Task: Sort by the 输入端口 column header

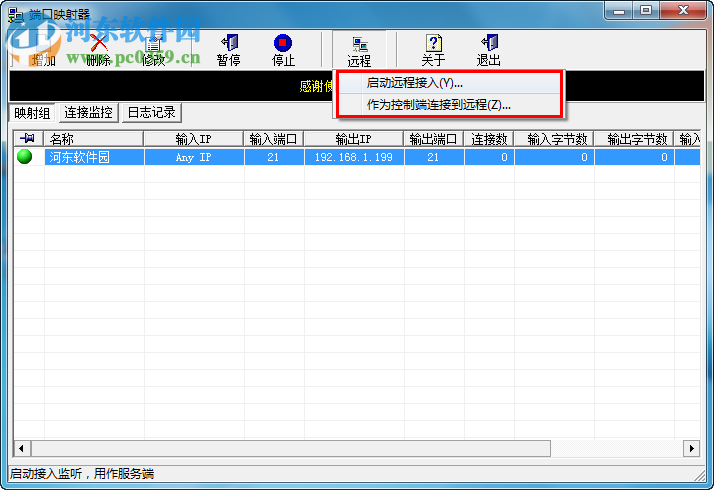Action: click(274, 139)
